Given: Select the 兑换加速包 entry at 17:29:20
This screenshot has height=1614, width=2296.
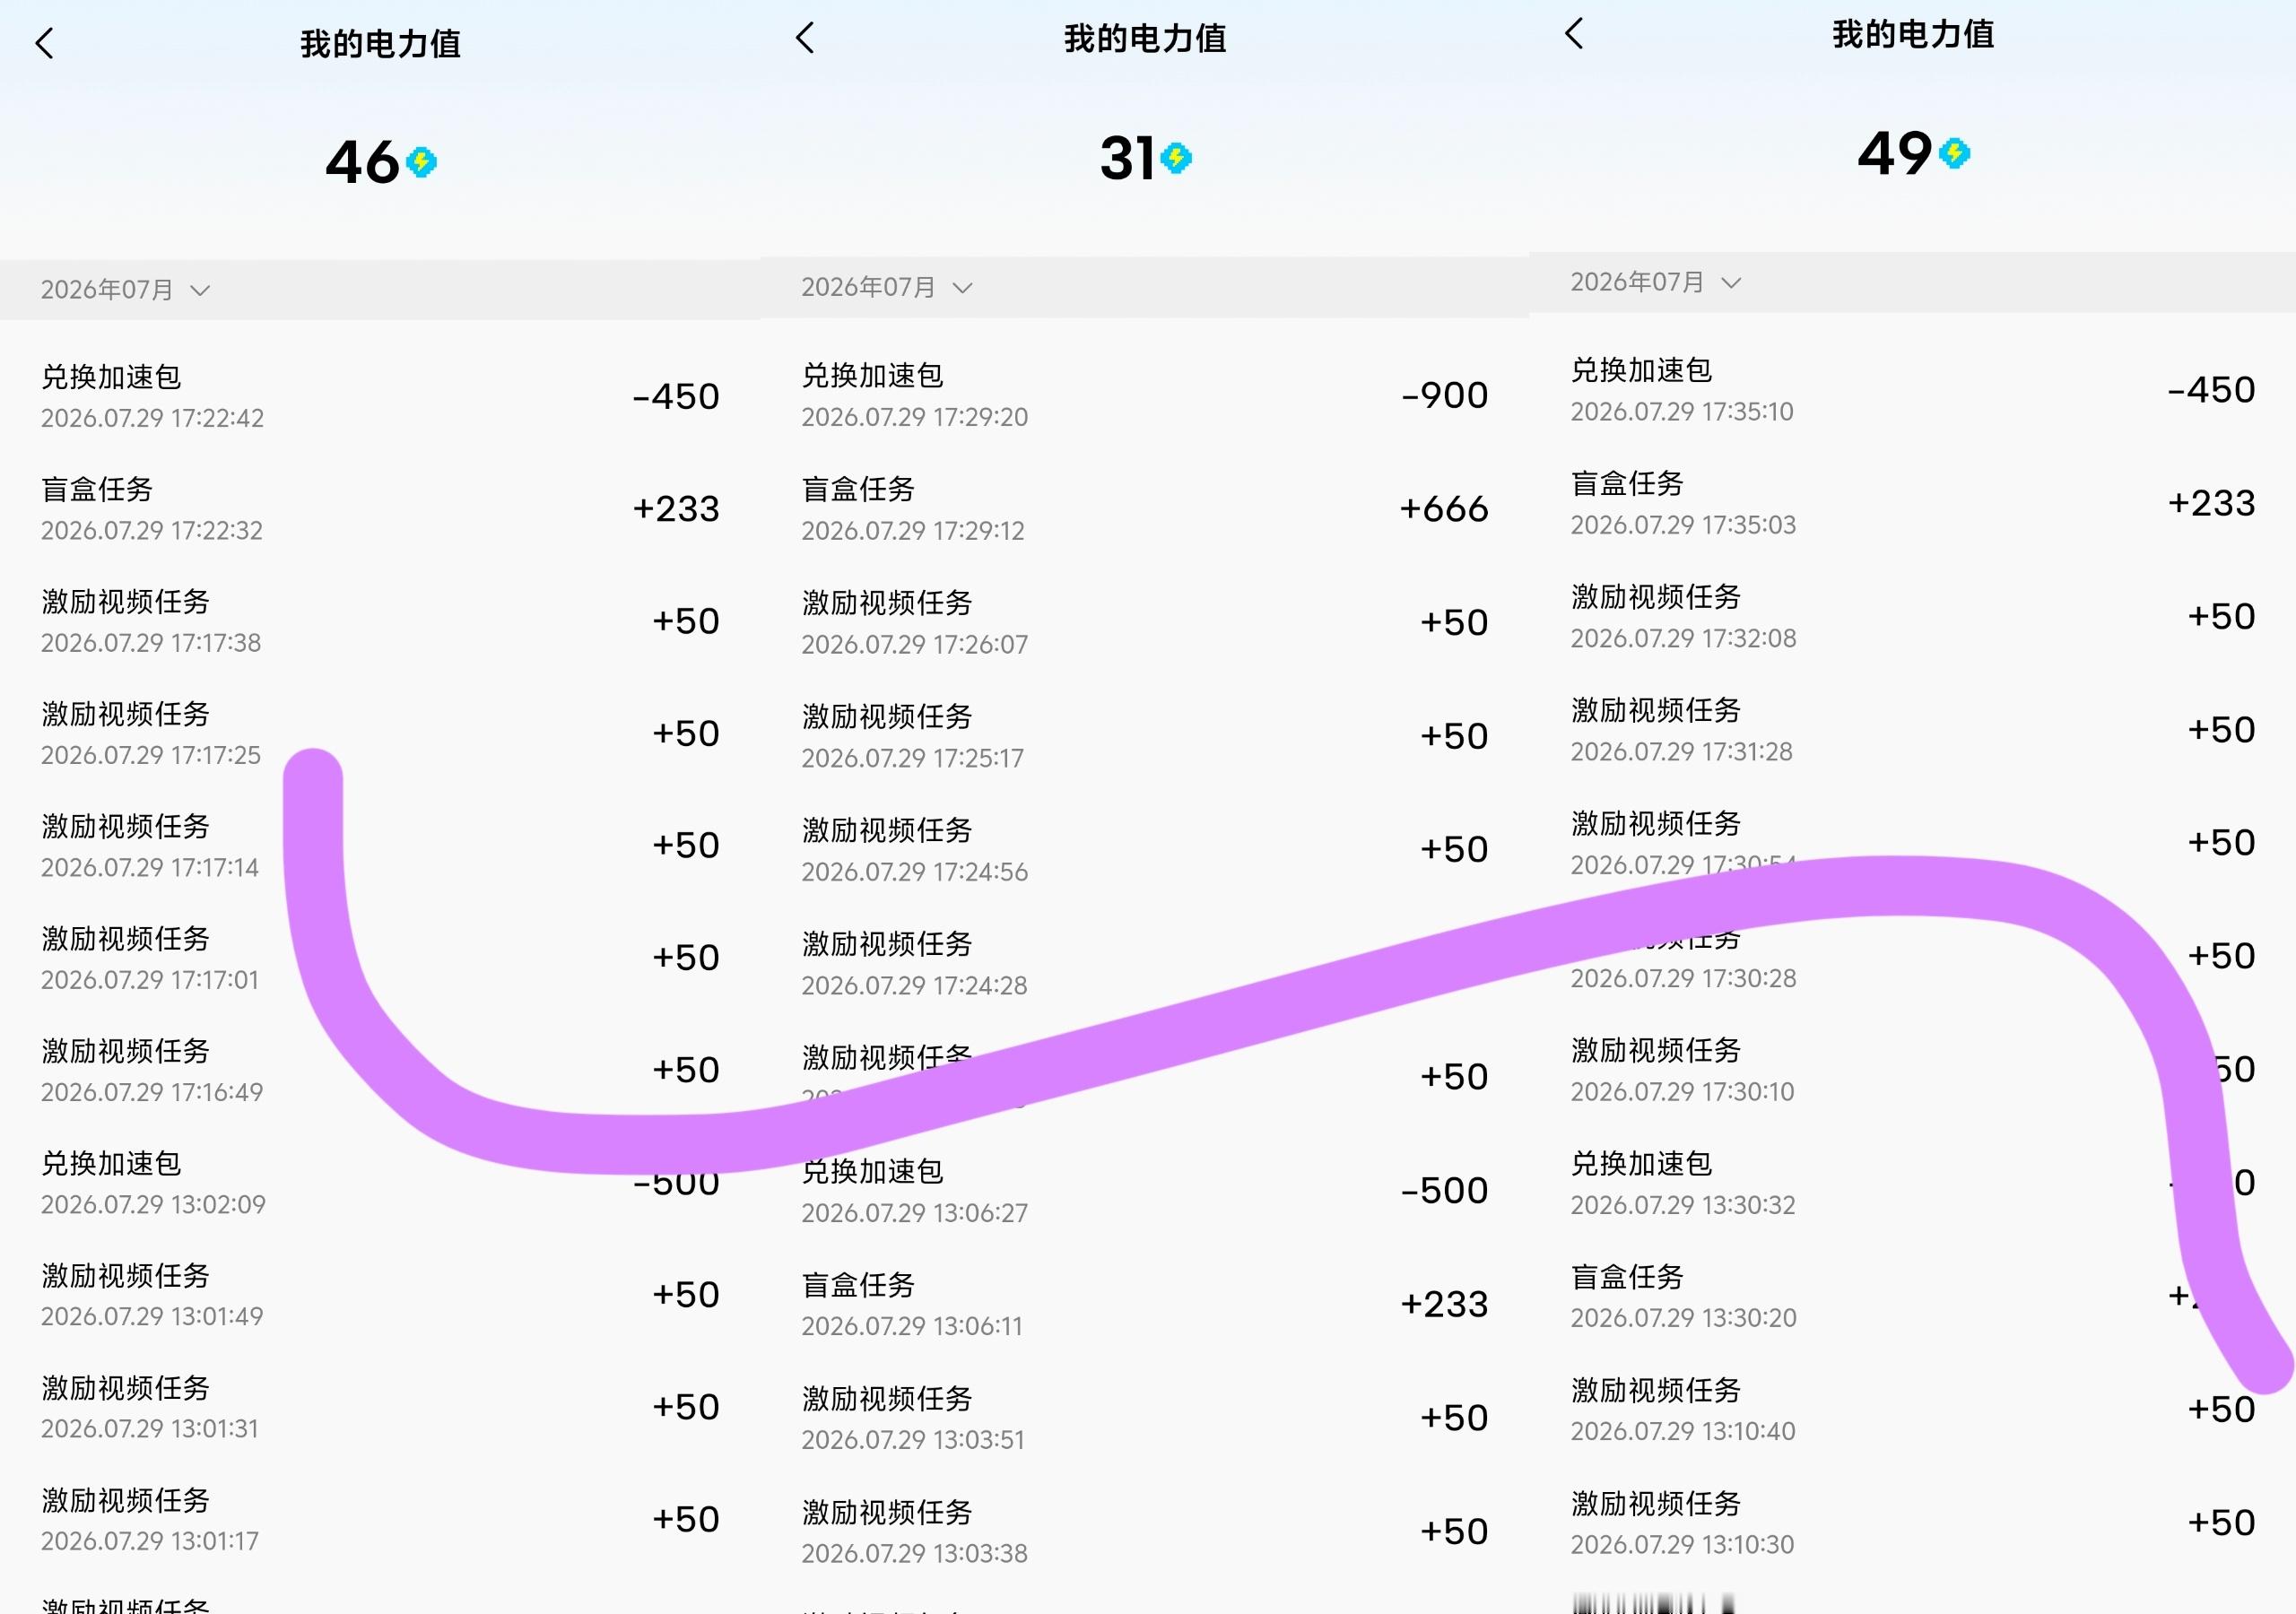Looking at the screenshot, I should 1145,395.
